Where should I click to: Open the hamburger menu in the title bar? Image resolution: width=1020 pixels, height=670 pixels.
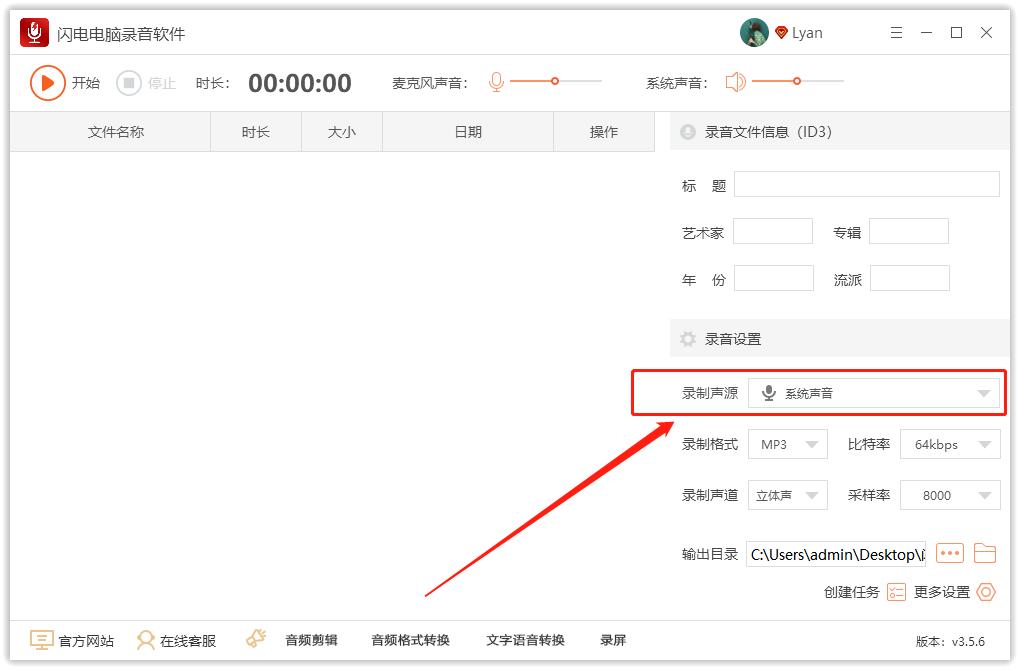click(x=896, y=31)
